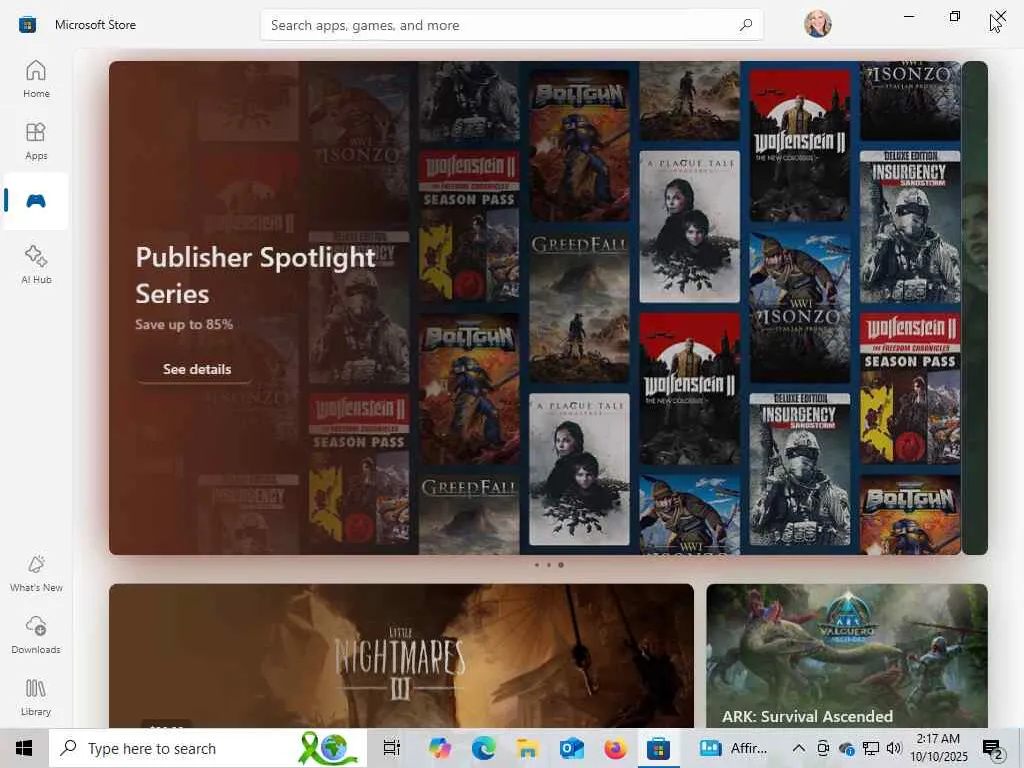
Task: Open the Downloads page
Action: 36,635
